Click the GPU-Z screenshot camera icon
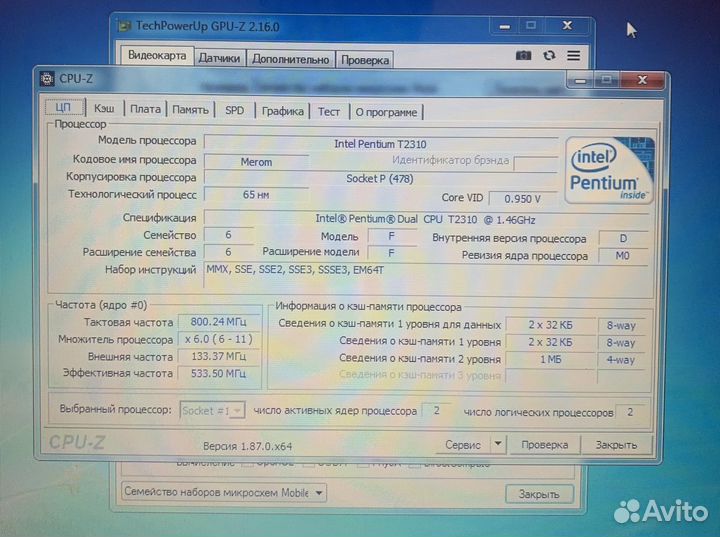Screen dimensions: 720x537 click(x=523, y=56)
